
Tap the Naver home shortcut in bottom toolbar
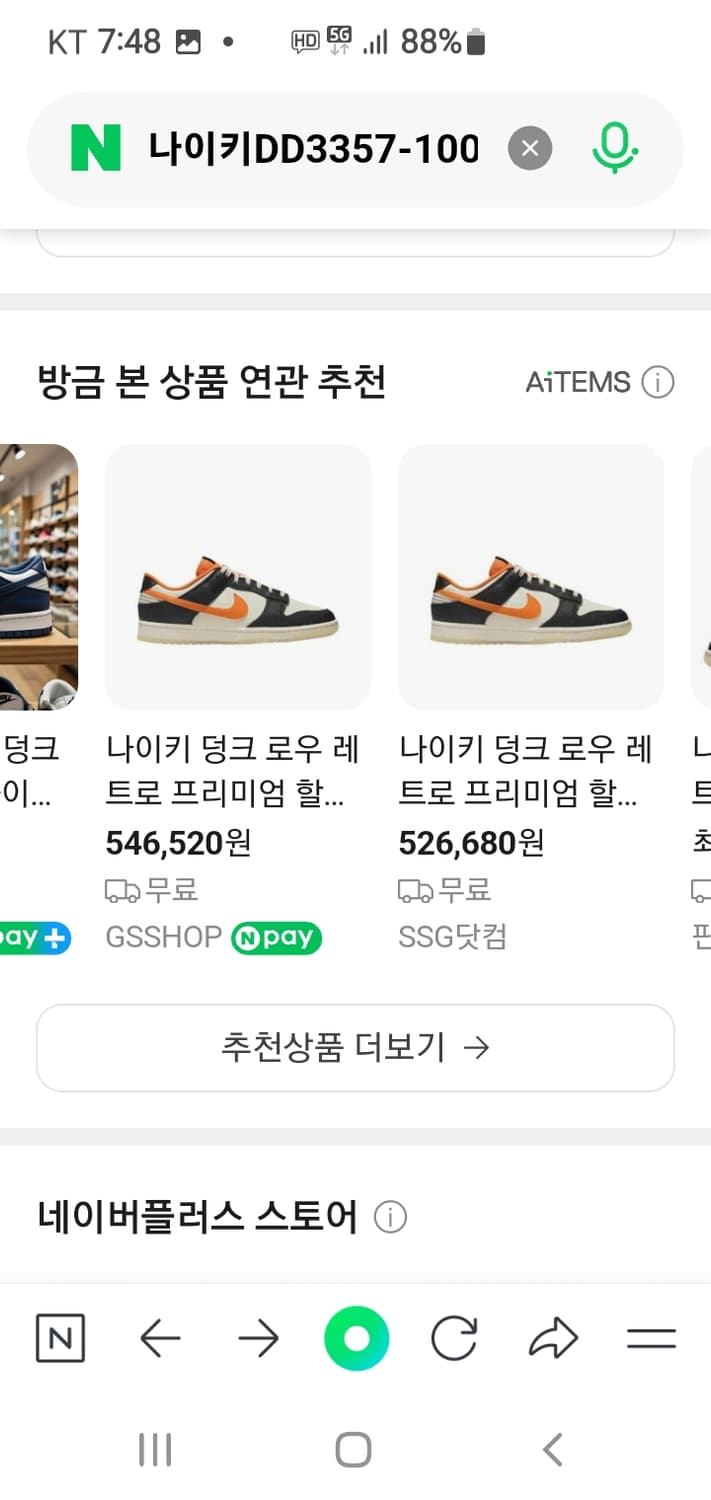pos(60,1338)
